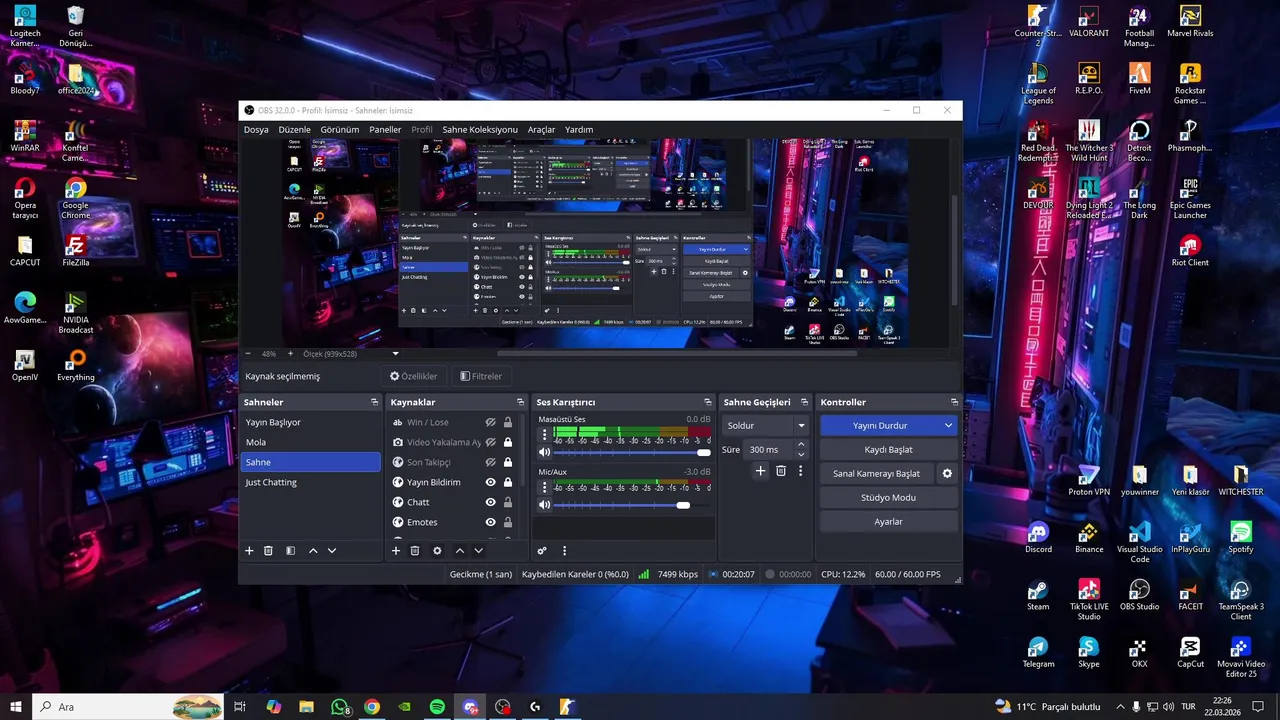Open the Görünüm menu
The image size is (1280, 720).
click(x=339, y=130)
